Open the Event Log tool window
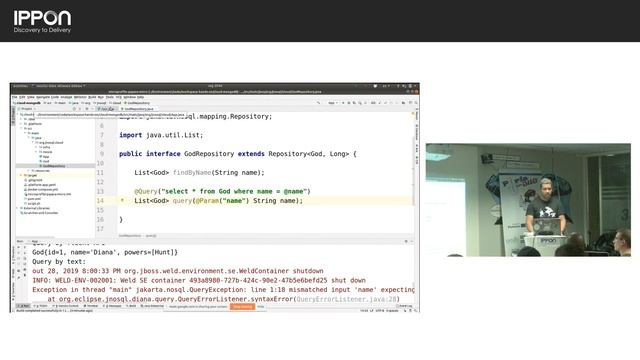Image resolution: width=640 pixels, height=360 pixels. coord(405,306)
